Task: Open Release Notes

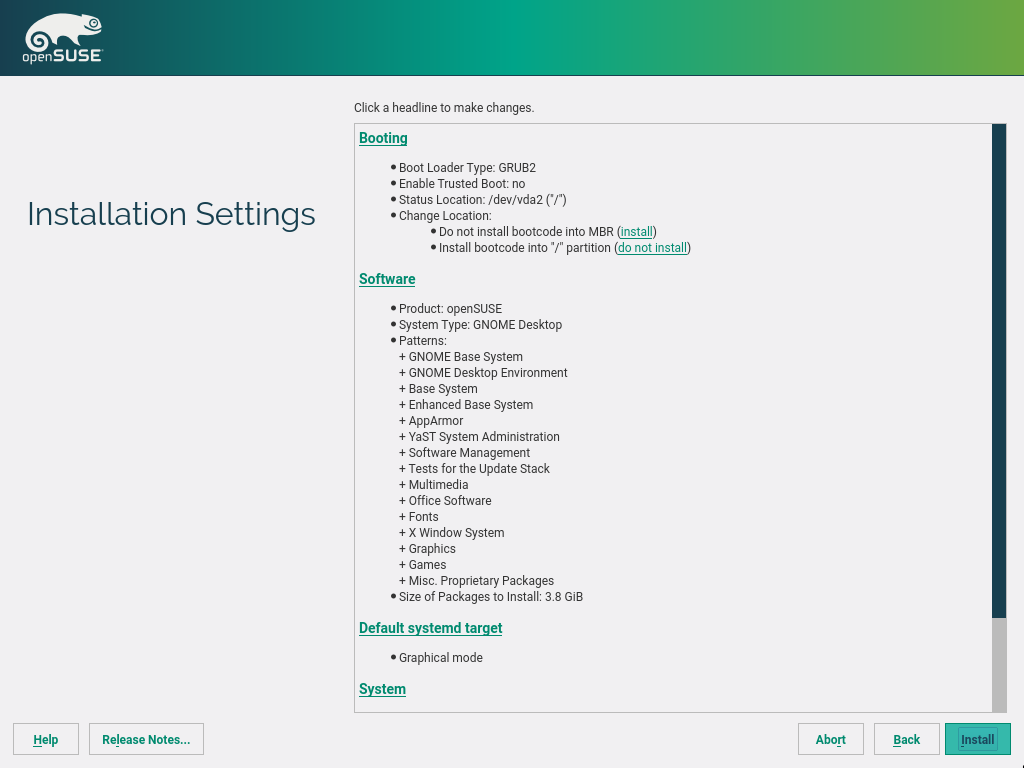Action: pyautogui.click(x=146, y=740)
